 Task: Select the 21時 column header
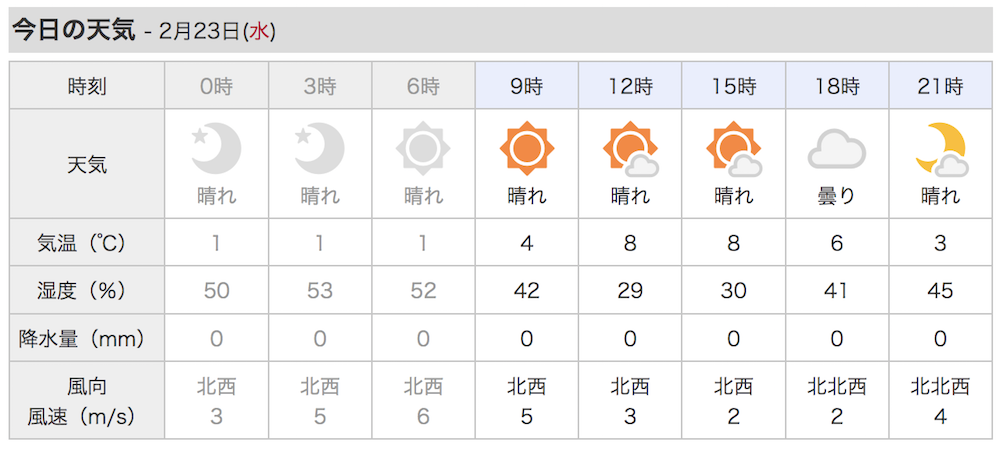940,85
